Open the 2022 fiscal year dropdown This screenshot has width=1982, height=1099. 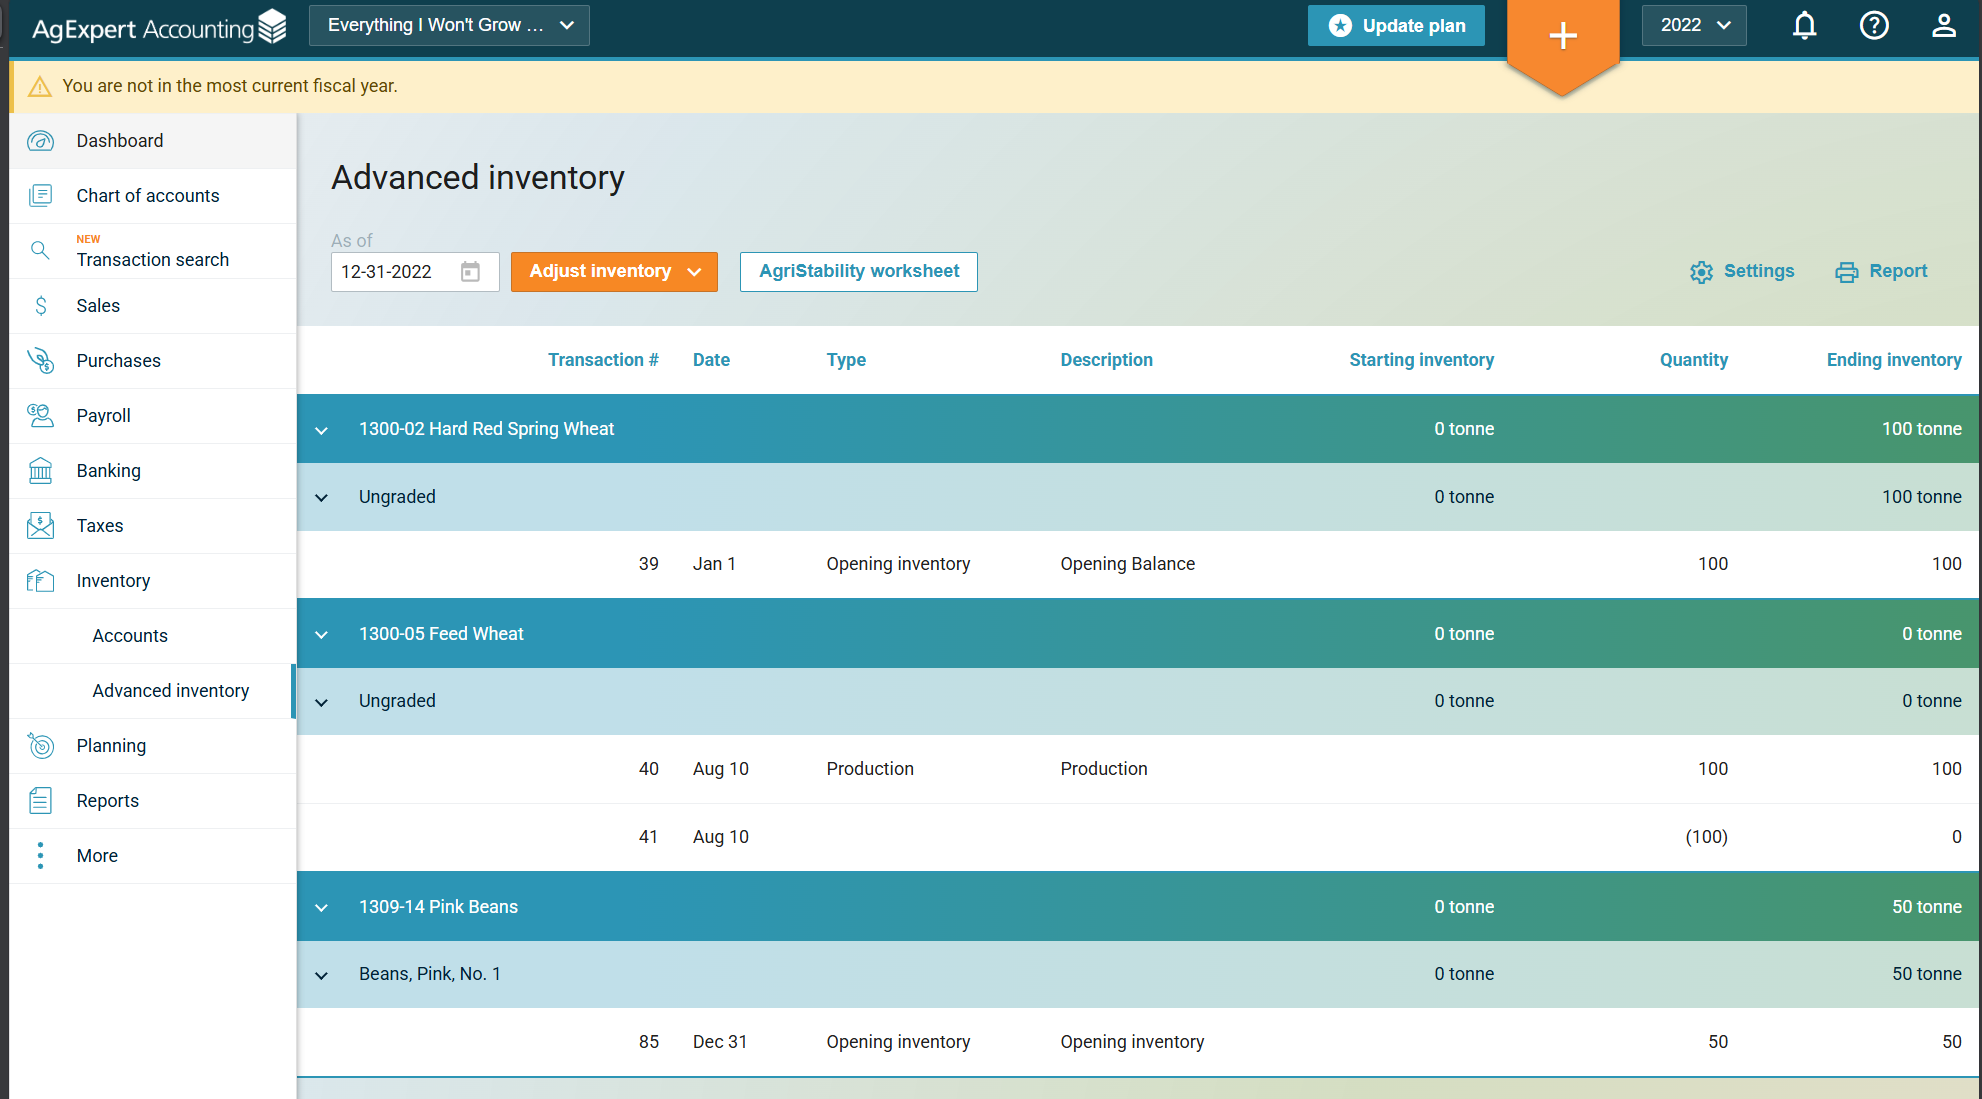coord(1694,26)
